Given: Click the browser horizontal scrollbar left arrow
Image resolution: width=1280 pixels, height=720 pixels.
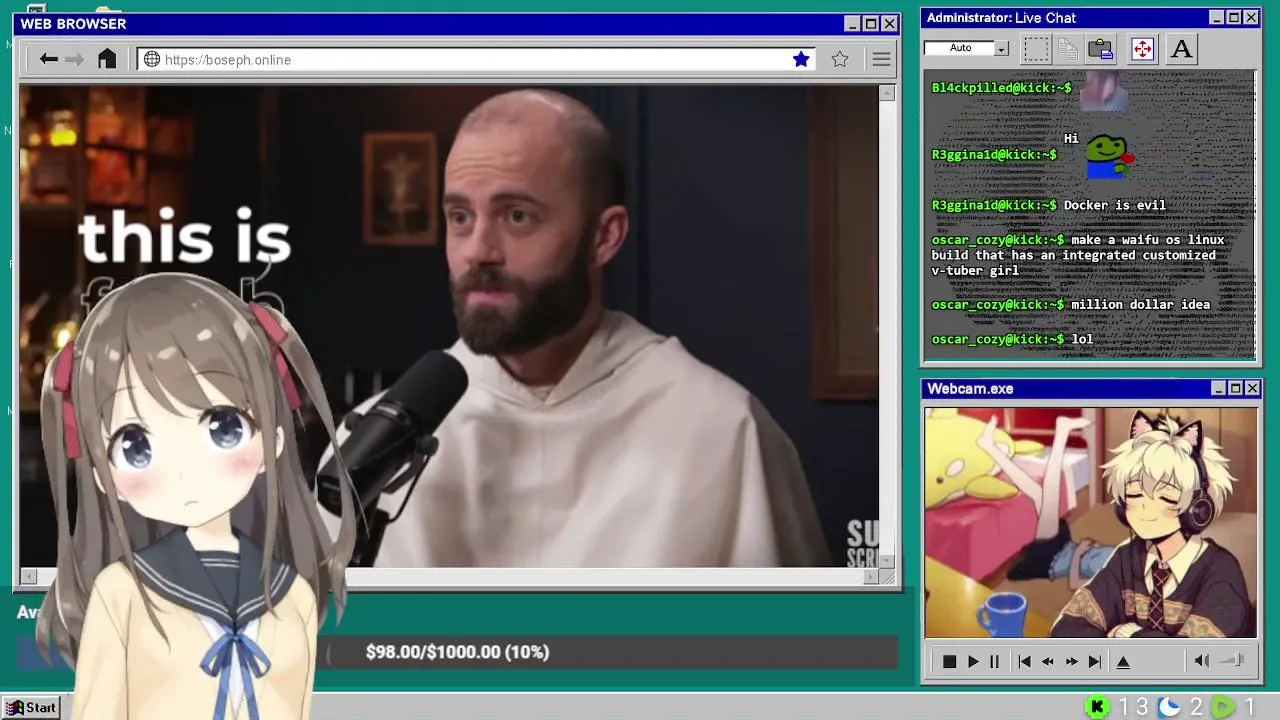Looking at the screenshot, I should 28,576.
